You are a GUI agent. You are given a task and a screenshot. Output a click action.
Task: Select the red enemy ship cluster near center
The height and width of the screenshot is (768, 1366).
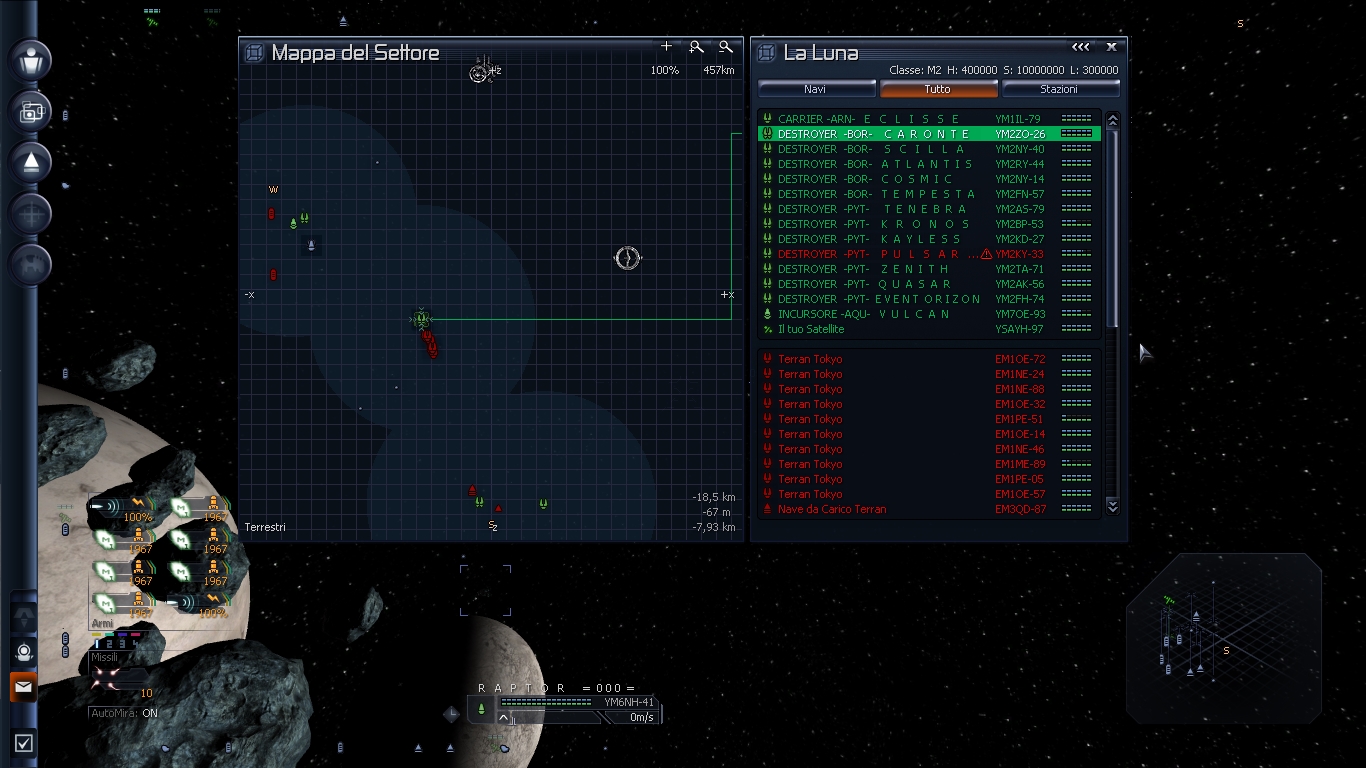point(430,343)
